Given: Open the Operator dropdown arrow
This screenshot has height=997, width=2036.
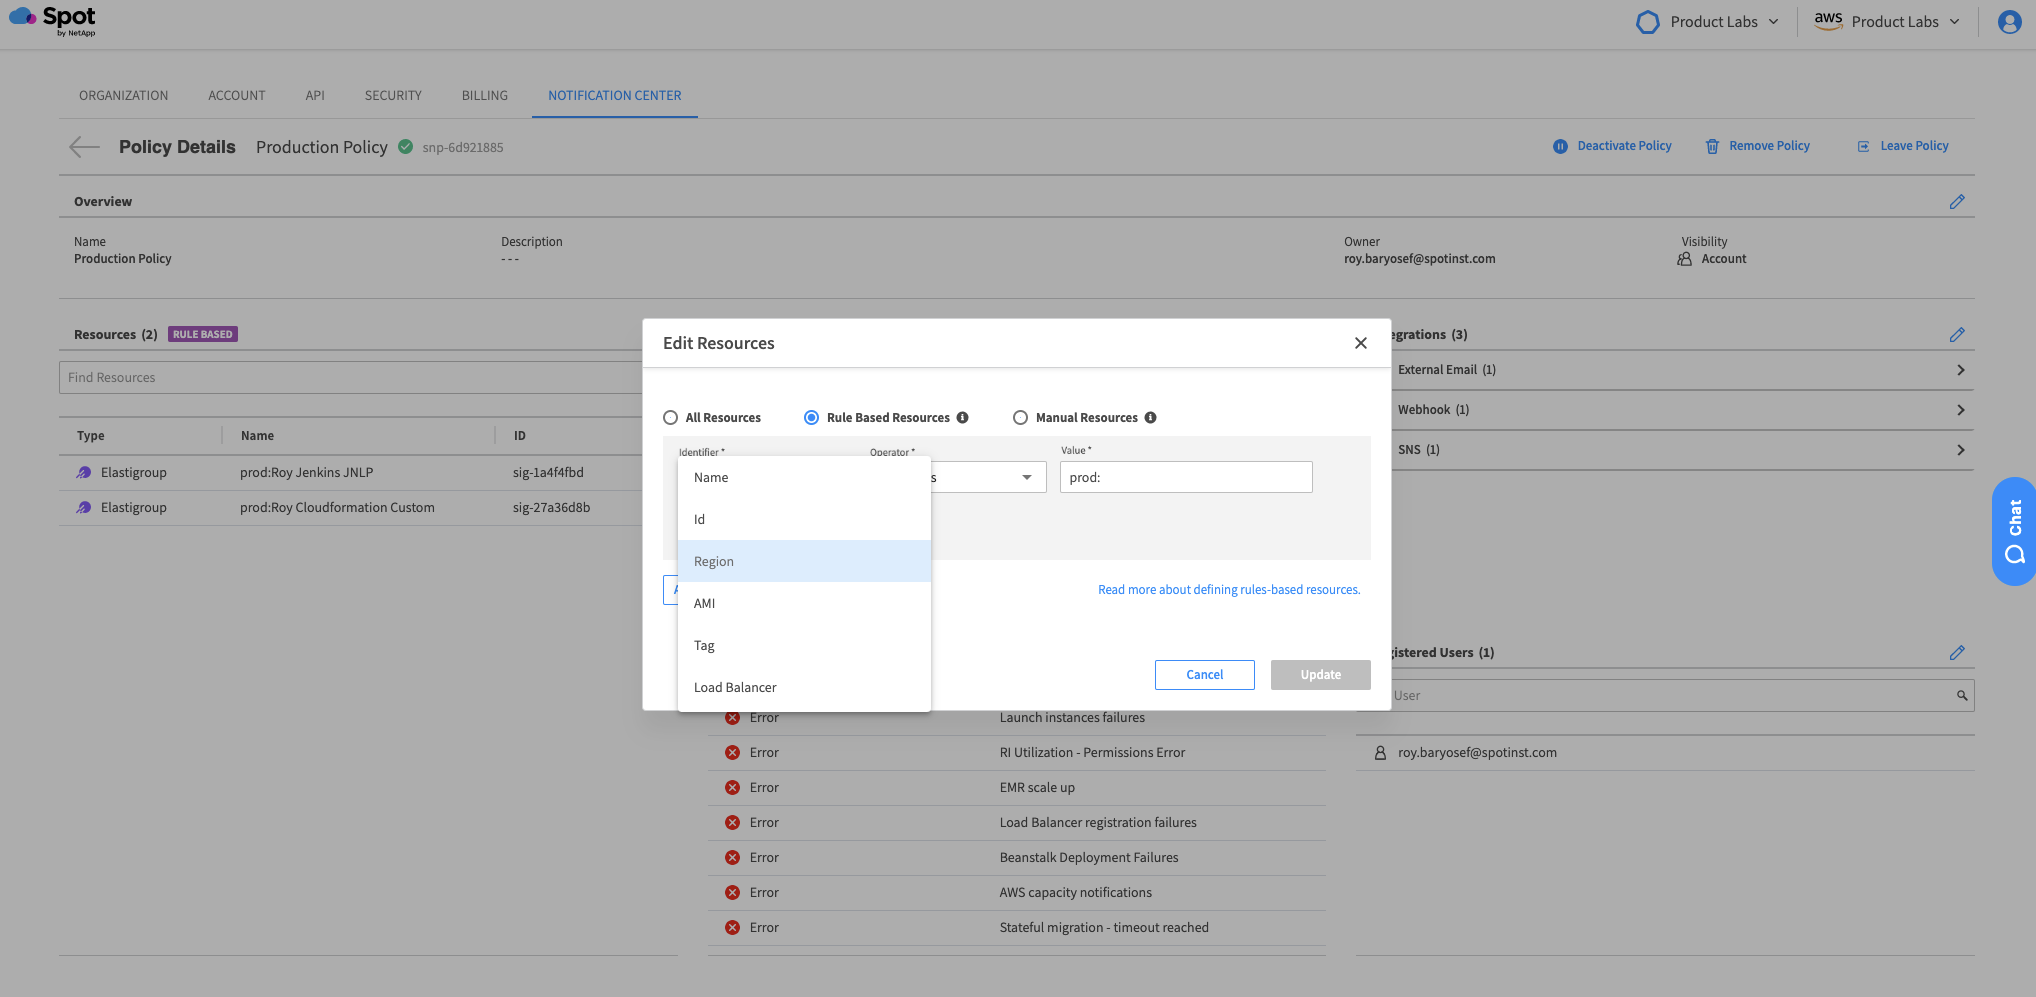Looking at the screenshot, I should click(1026, 478).
